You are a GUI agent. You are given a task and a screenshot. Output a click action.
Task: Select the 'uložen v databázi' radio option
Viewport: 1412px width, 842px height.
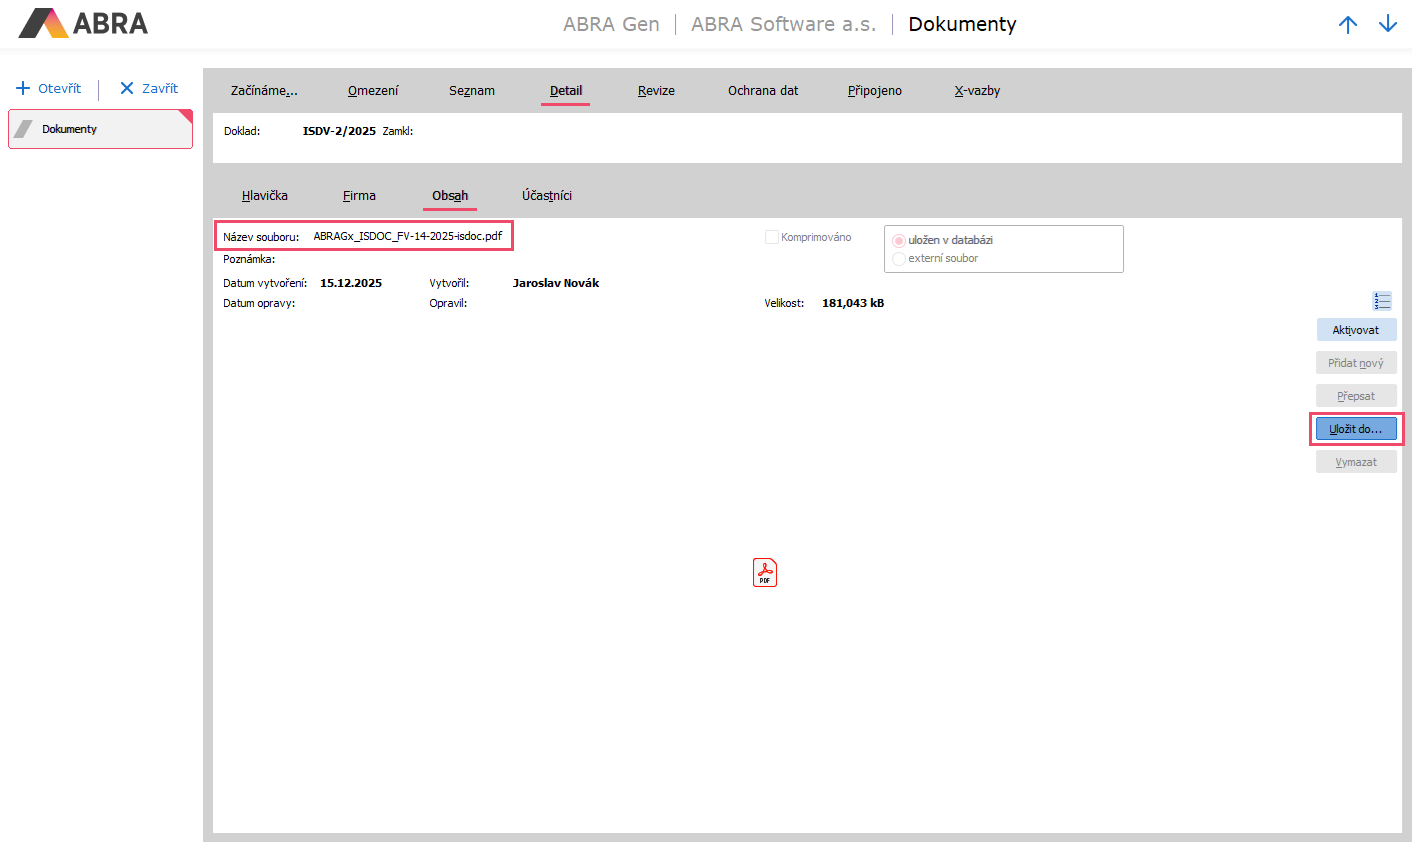coord(899,241)
